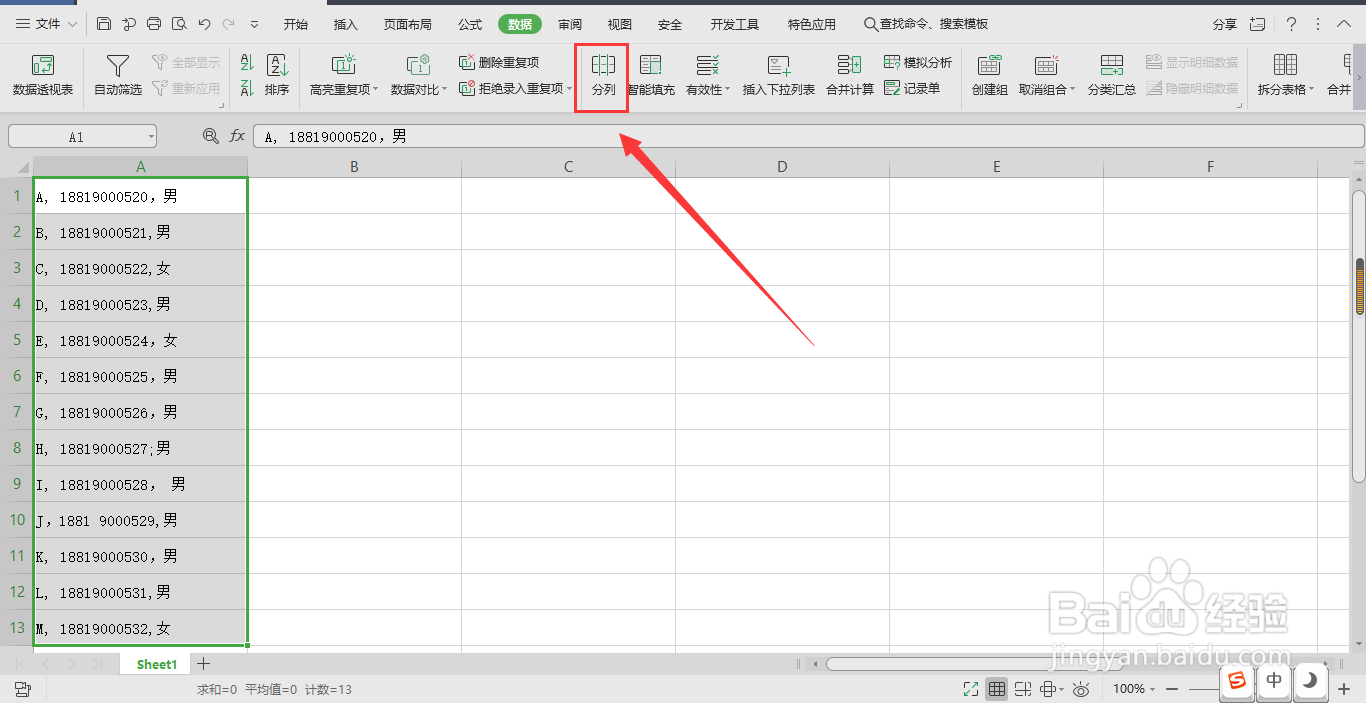
Task: Click the search box 查找命令、搜索模板
Action: (926, 24)
